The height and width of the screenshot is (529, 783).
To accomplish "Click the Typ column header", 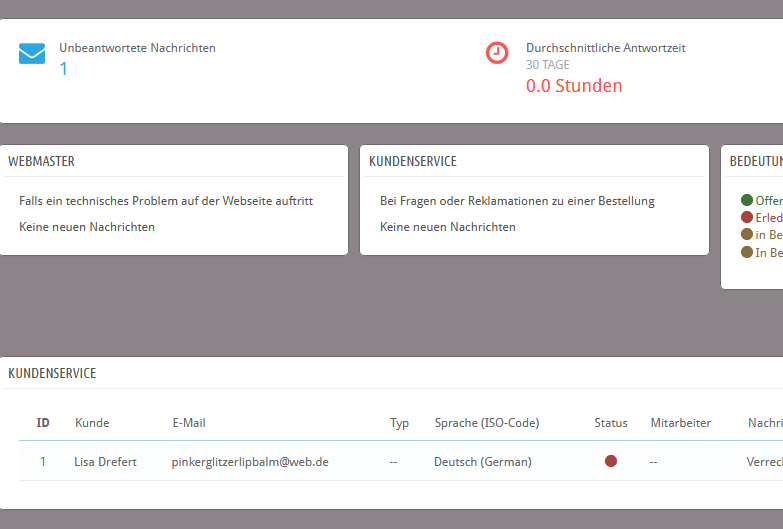I will point(399,423).
